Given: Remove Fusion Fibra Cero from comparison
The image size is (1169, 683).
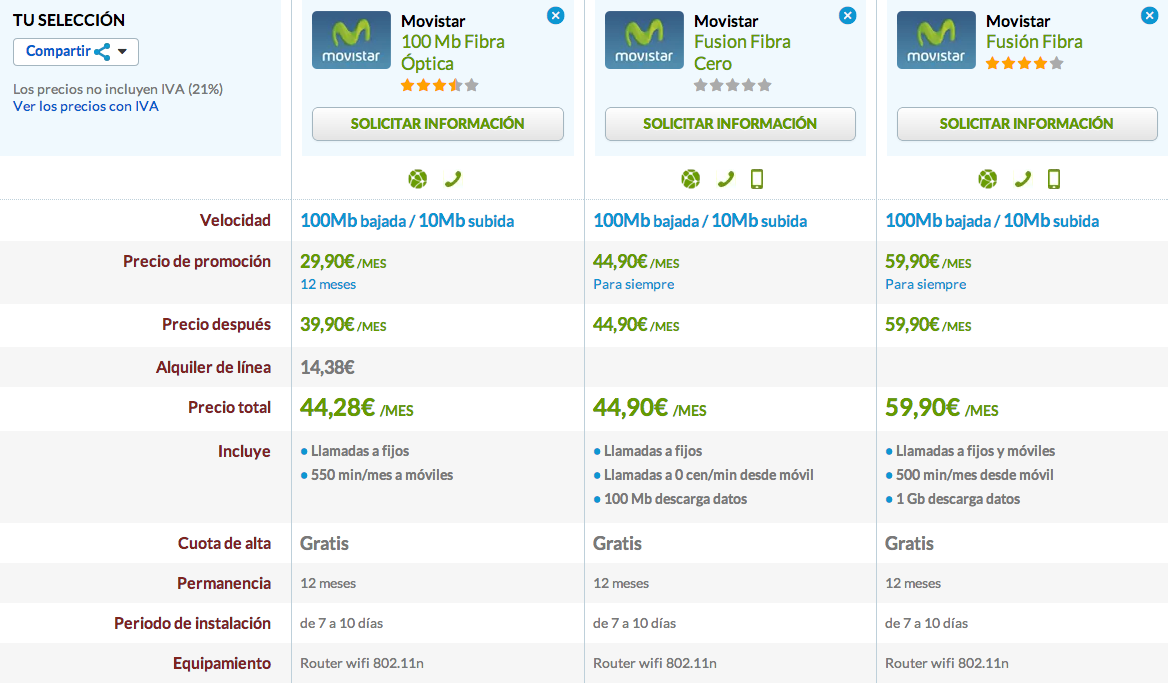Looking at the screenshot, I should click(848, 16).
